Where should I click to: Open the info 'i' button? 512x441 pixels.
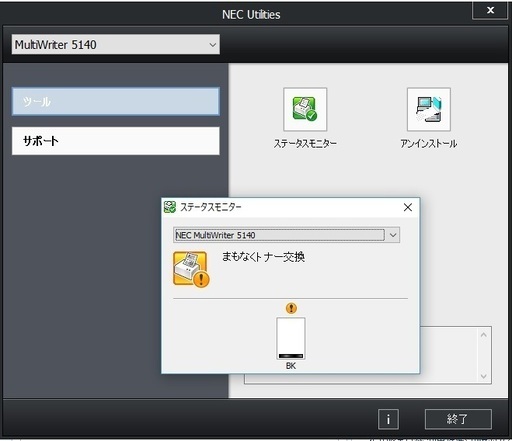point(388,419)
